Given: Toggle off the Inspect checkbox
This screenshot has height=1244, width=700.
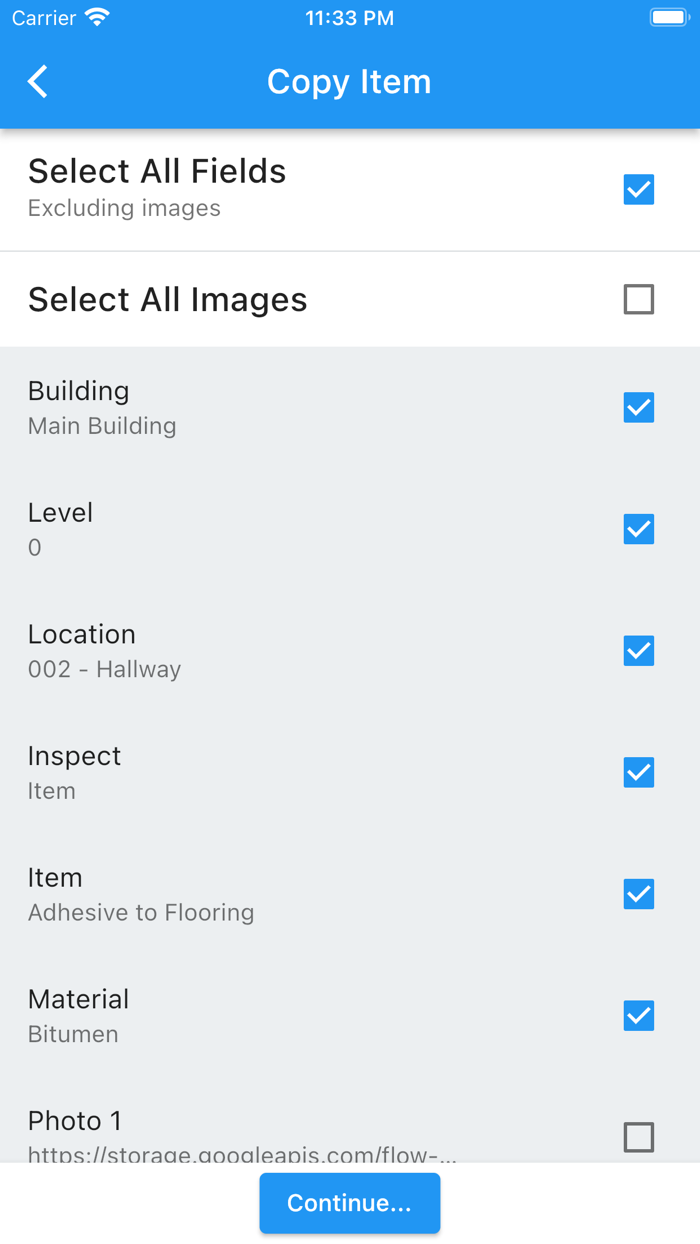Looking at the screenshot, I should (638, 772).
